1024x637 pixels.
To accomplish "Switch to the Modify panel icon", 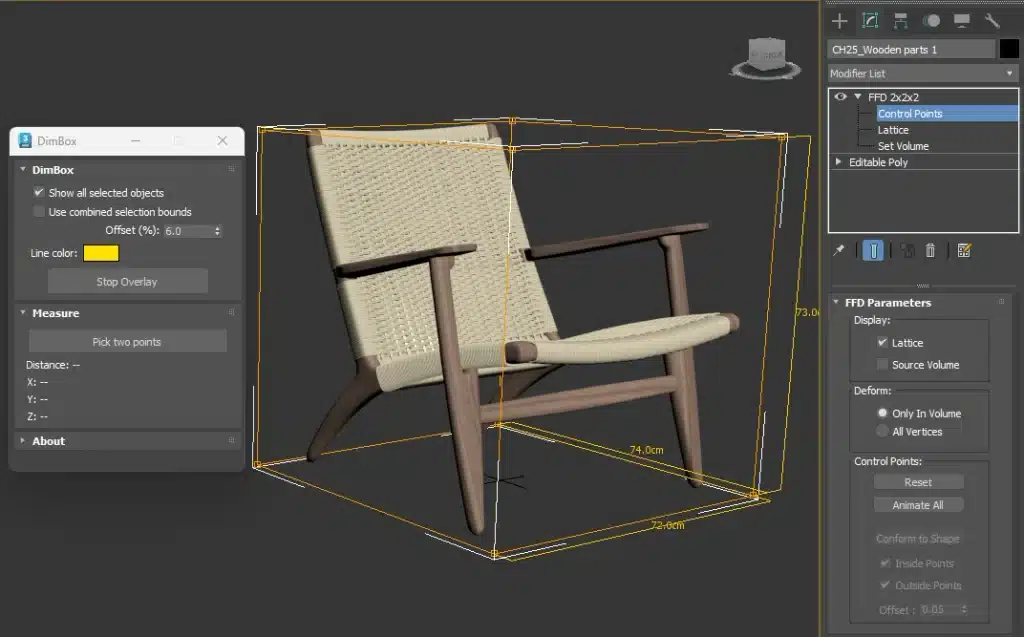I will [x=870, y=21].
